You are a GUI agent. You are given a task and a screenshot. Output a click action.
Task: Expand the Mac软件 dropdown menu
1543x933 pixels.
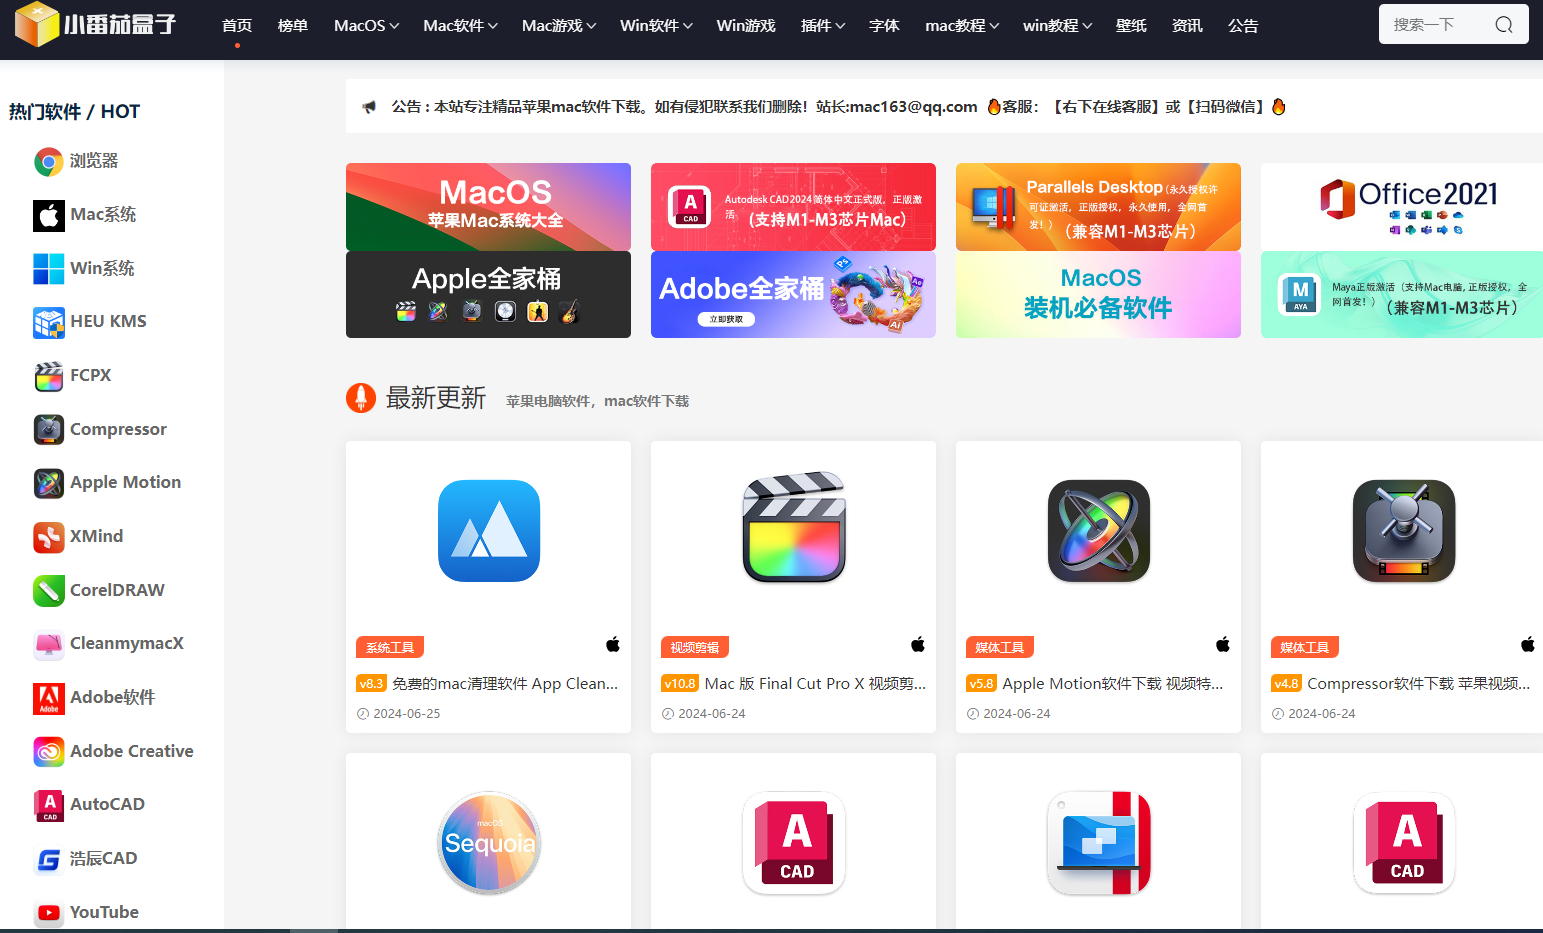pyautogui.click(x=460, y=26)
